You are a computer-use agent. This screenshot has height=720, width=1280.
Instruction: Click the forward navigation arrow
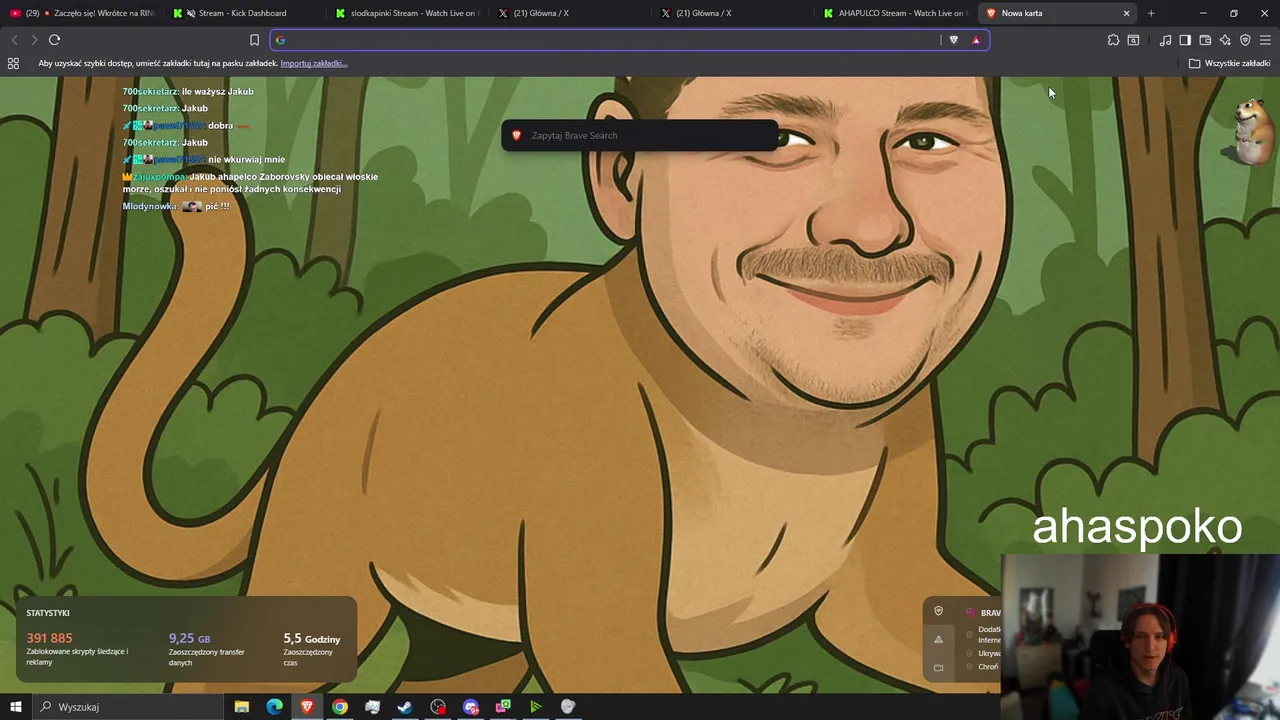34,40
